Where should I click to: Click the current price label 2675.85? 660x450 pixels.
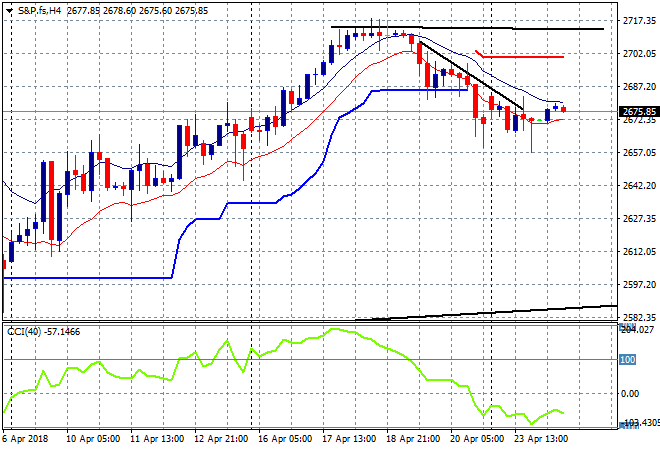click(639, 112)
